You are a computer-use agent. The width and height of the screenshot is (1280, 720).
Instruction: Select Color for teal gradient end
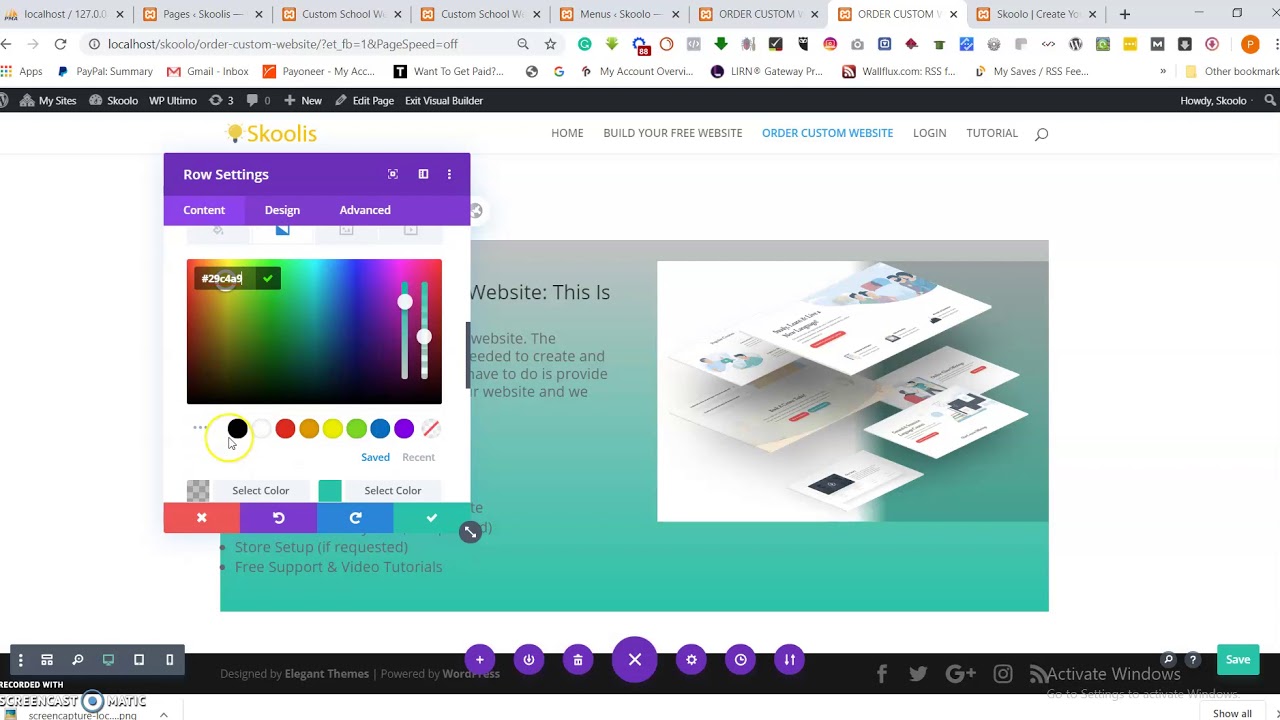coord(393,491)
